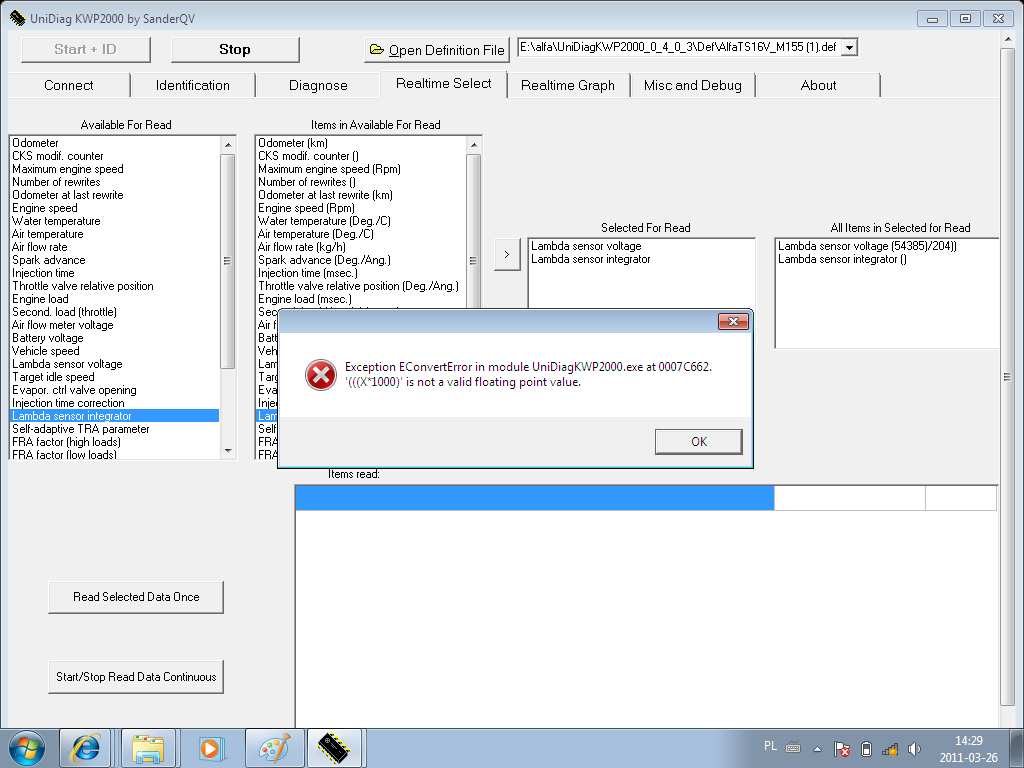Switch to the Identification tab
1024x768 pixels.
point(193,86)
